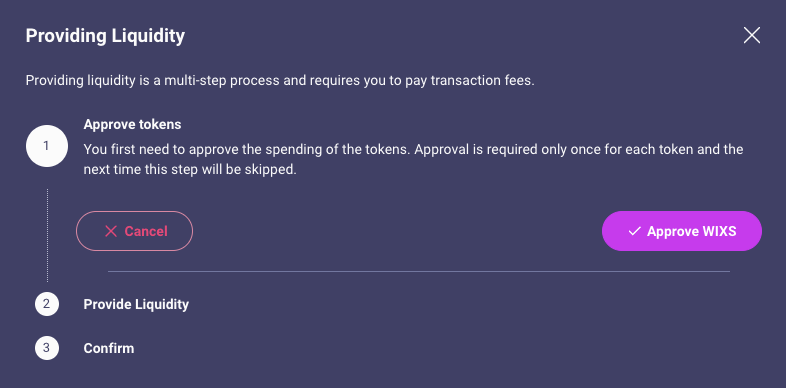Open the Provide Liquidity step label
The image size is (786, 388).
[x=136, y=304]
